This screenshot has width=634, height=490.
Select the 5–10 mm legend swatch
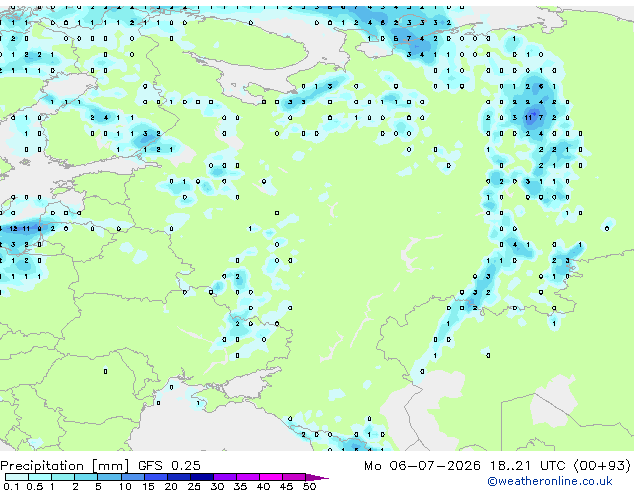pyautogui.click(x=110, y=477)
